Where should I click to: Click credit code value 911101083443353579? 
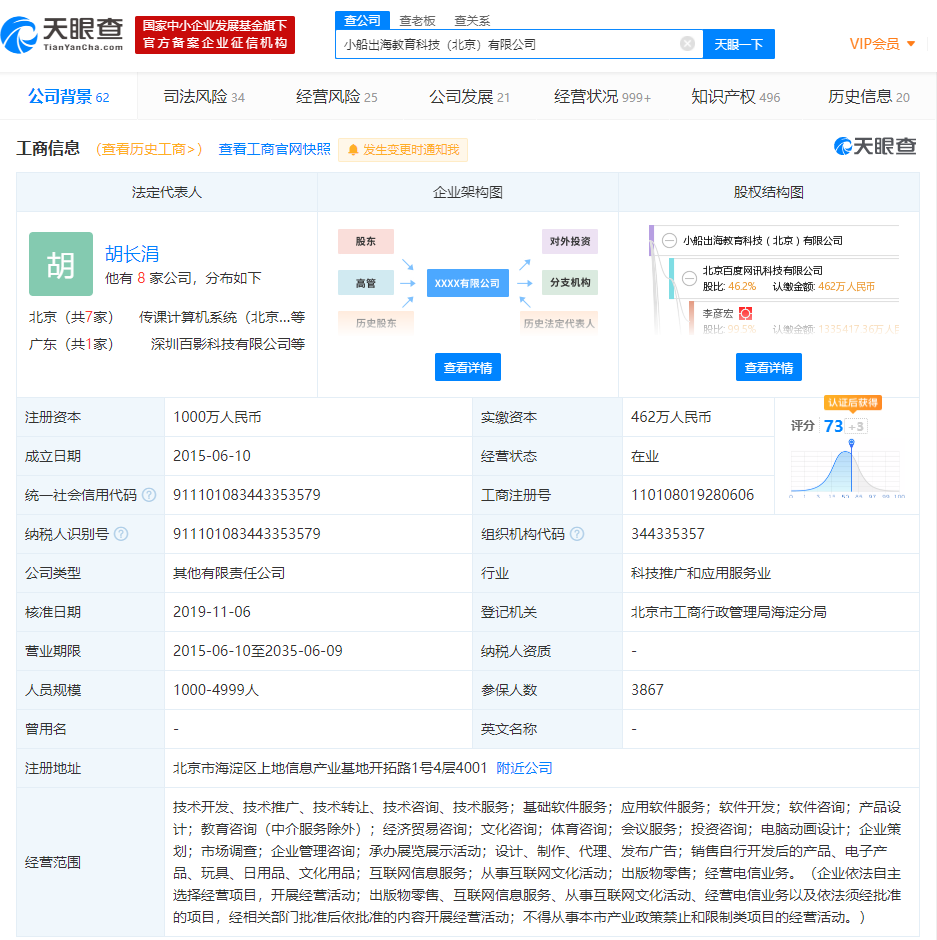point(246,495)
